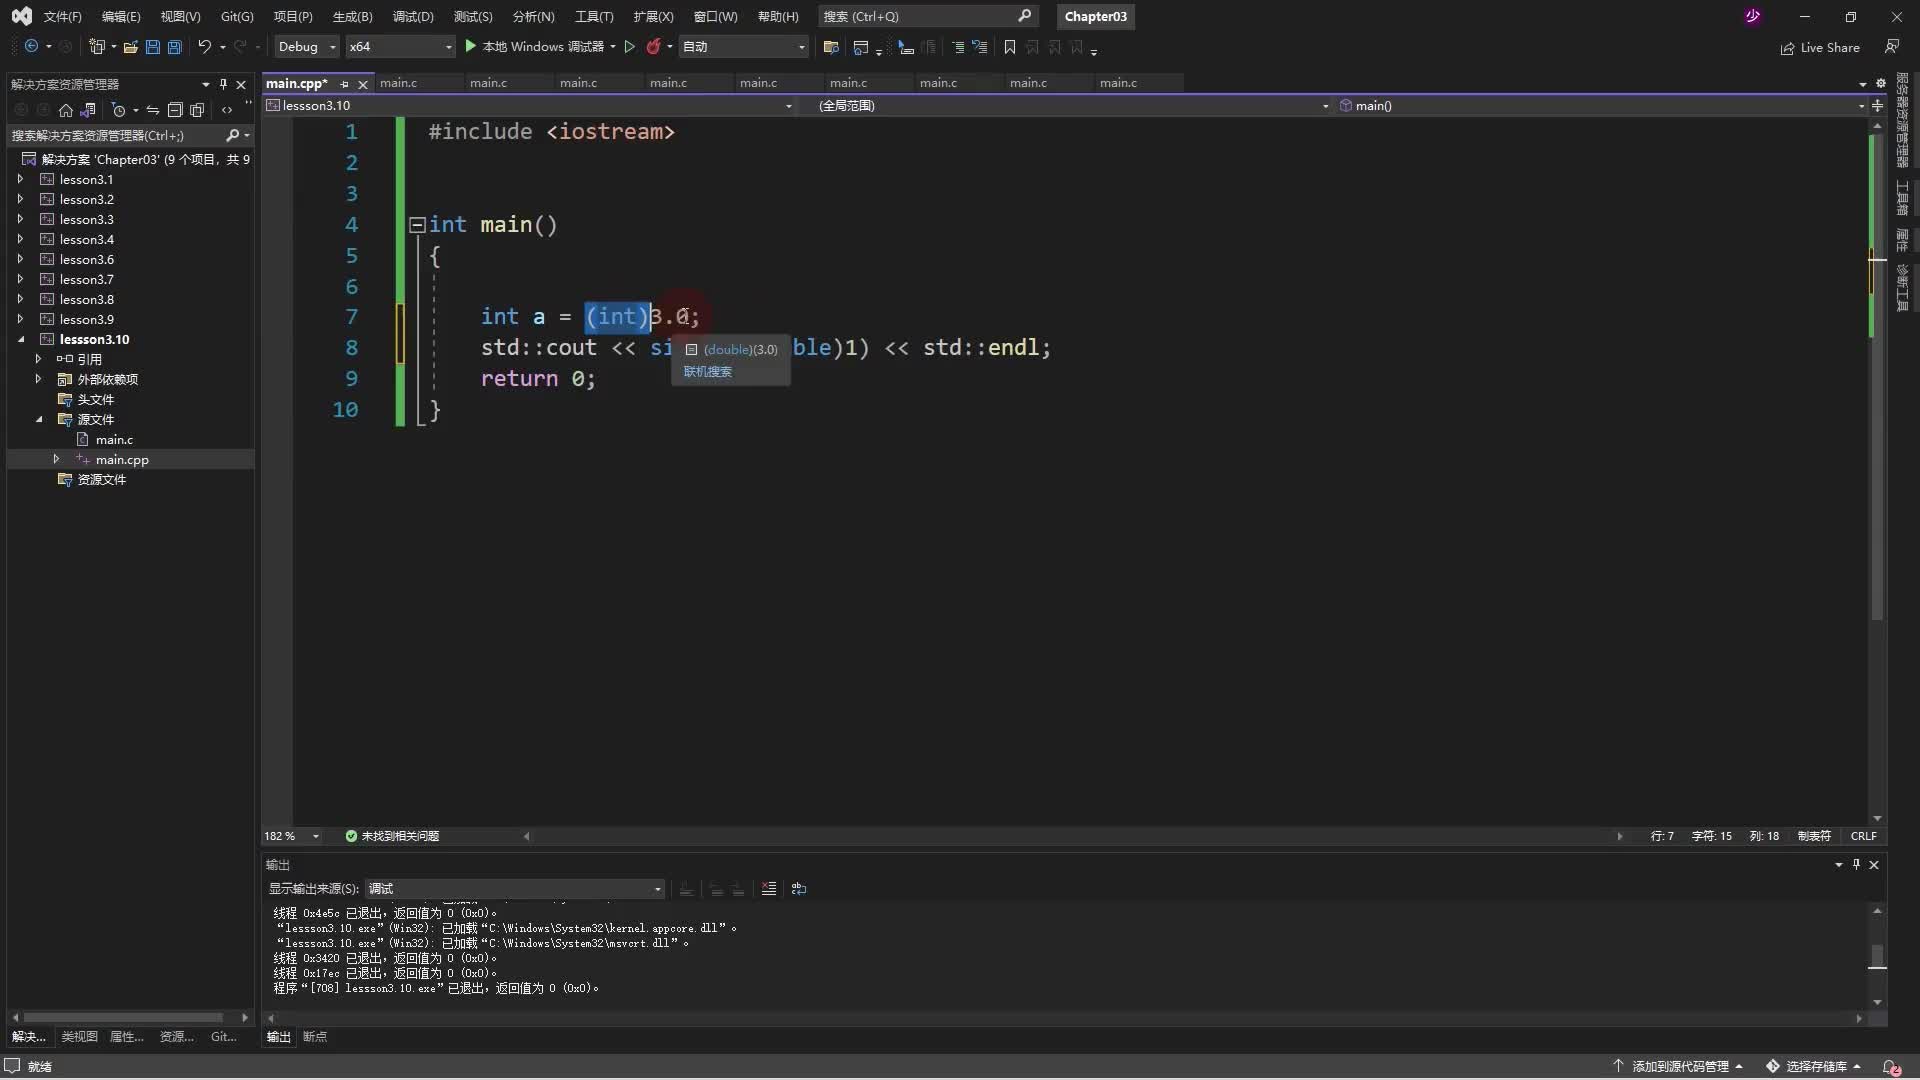Open the 文件(F) menu

[x=62, y=16]
